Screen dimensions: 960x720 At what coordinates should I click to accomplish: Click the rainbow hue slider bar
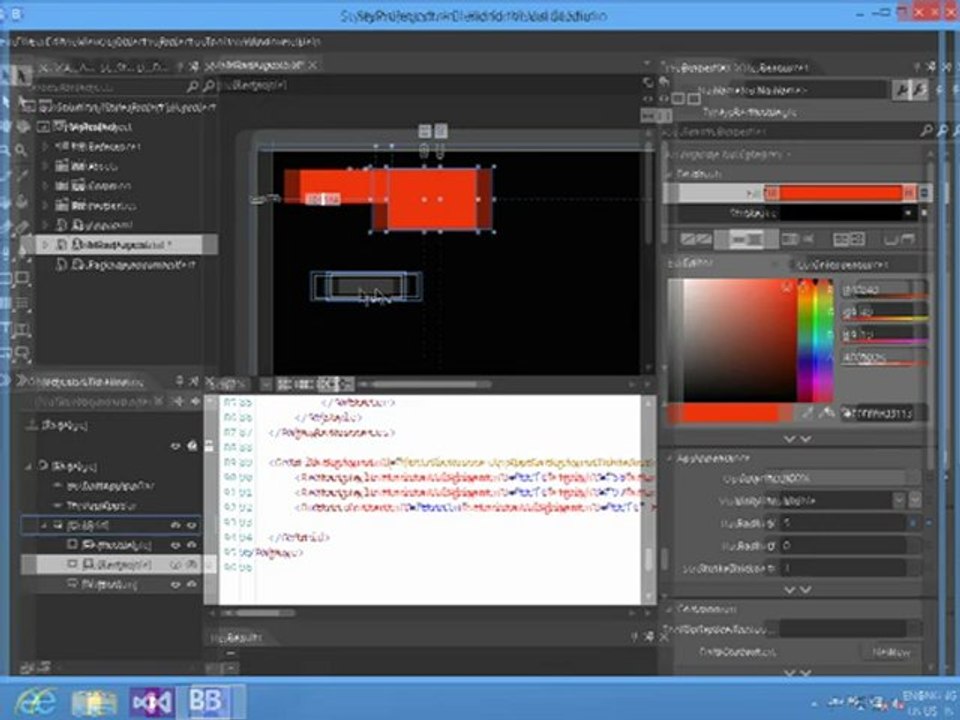tap(815, 341)
